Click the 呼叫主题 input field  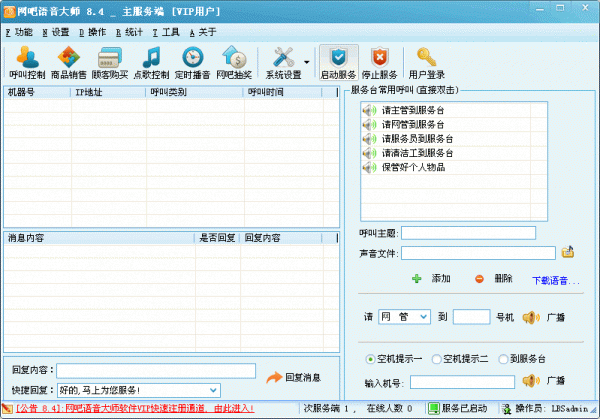pos(468,233)
